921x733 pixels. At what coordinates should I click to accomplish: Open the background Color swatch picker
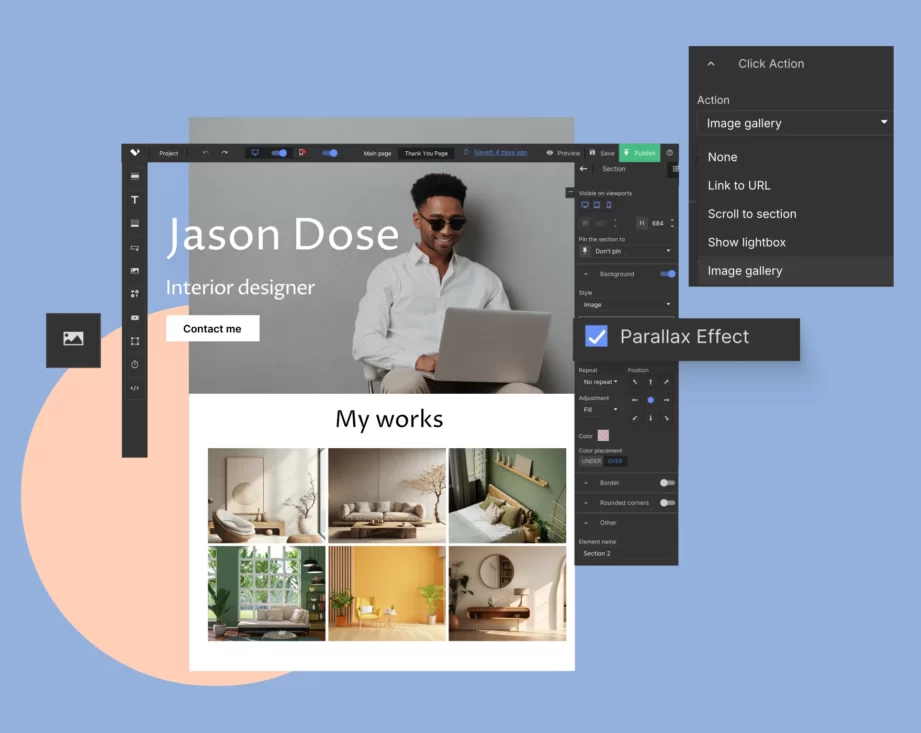click(x=604, y=435)
